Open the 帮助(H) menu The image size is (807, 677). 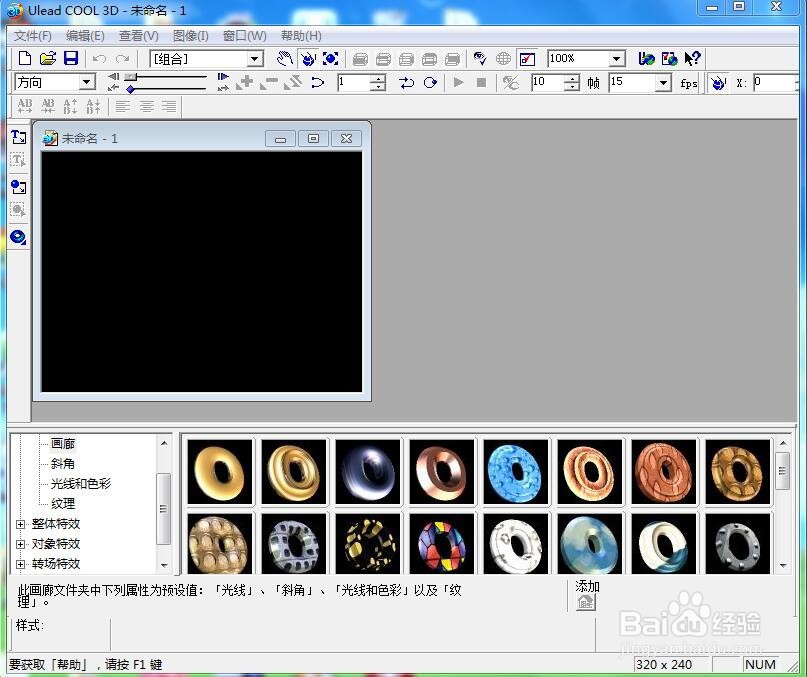tap(301, 36)
